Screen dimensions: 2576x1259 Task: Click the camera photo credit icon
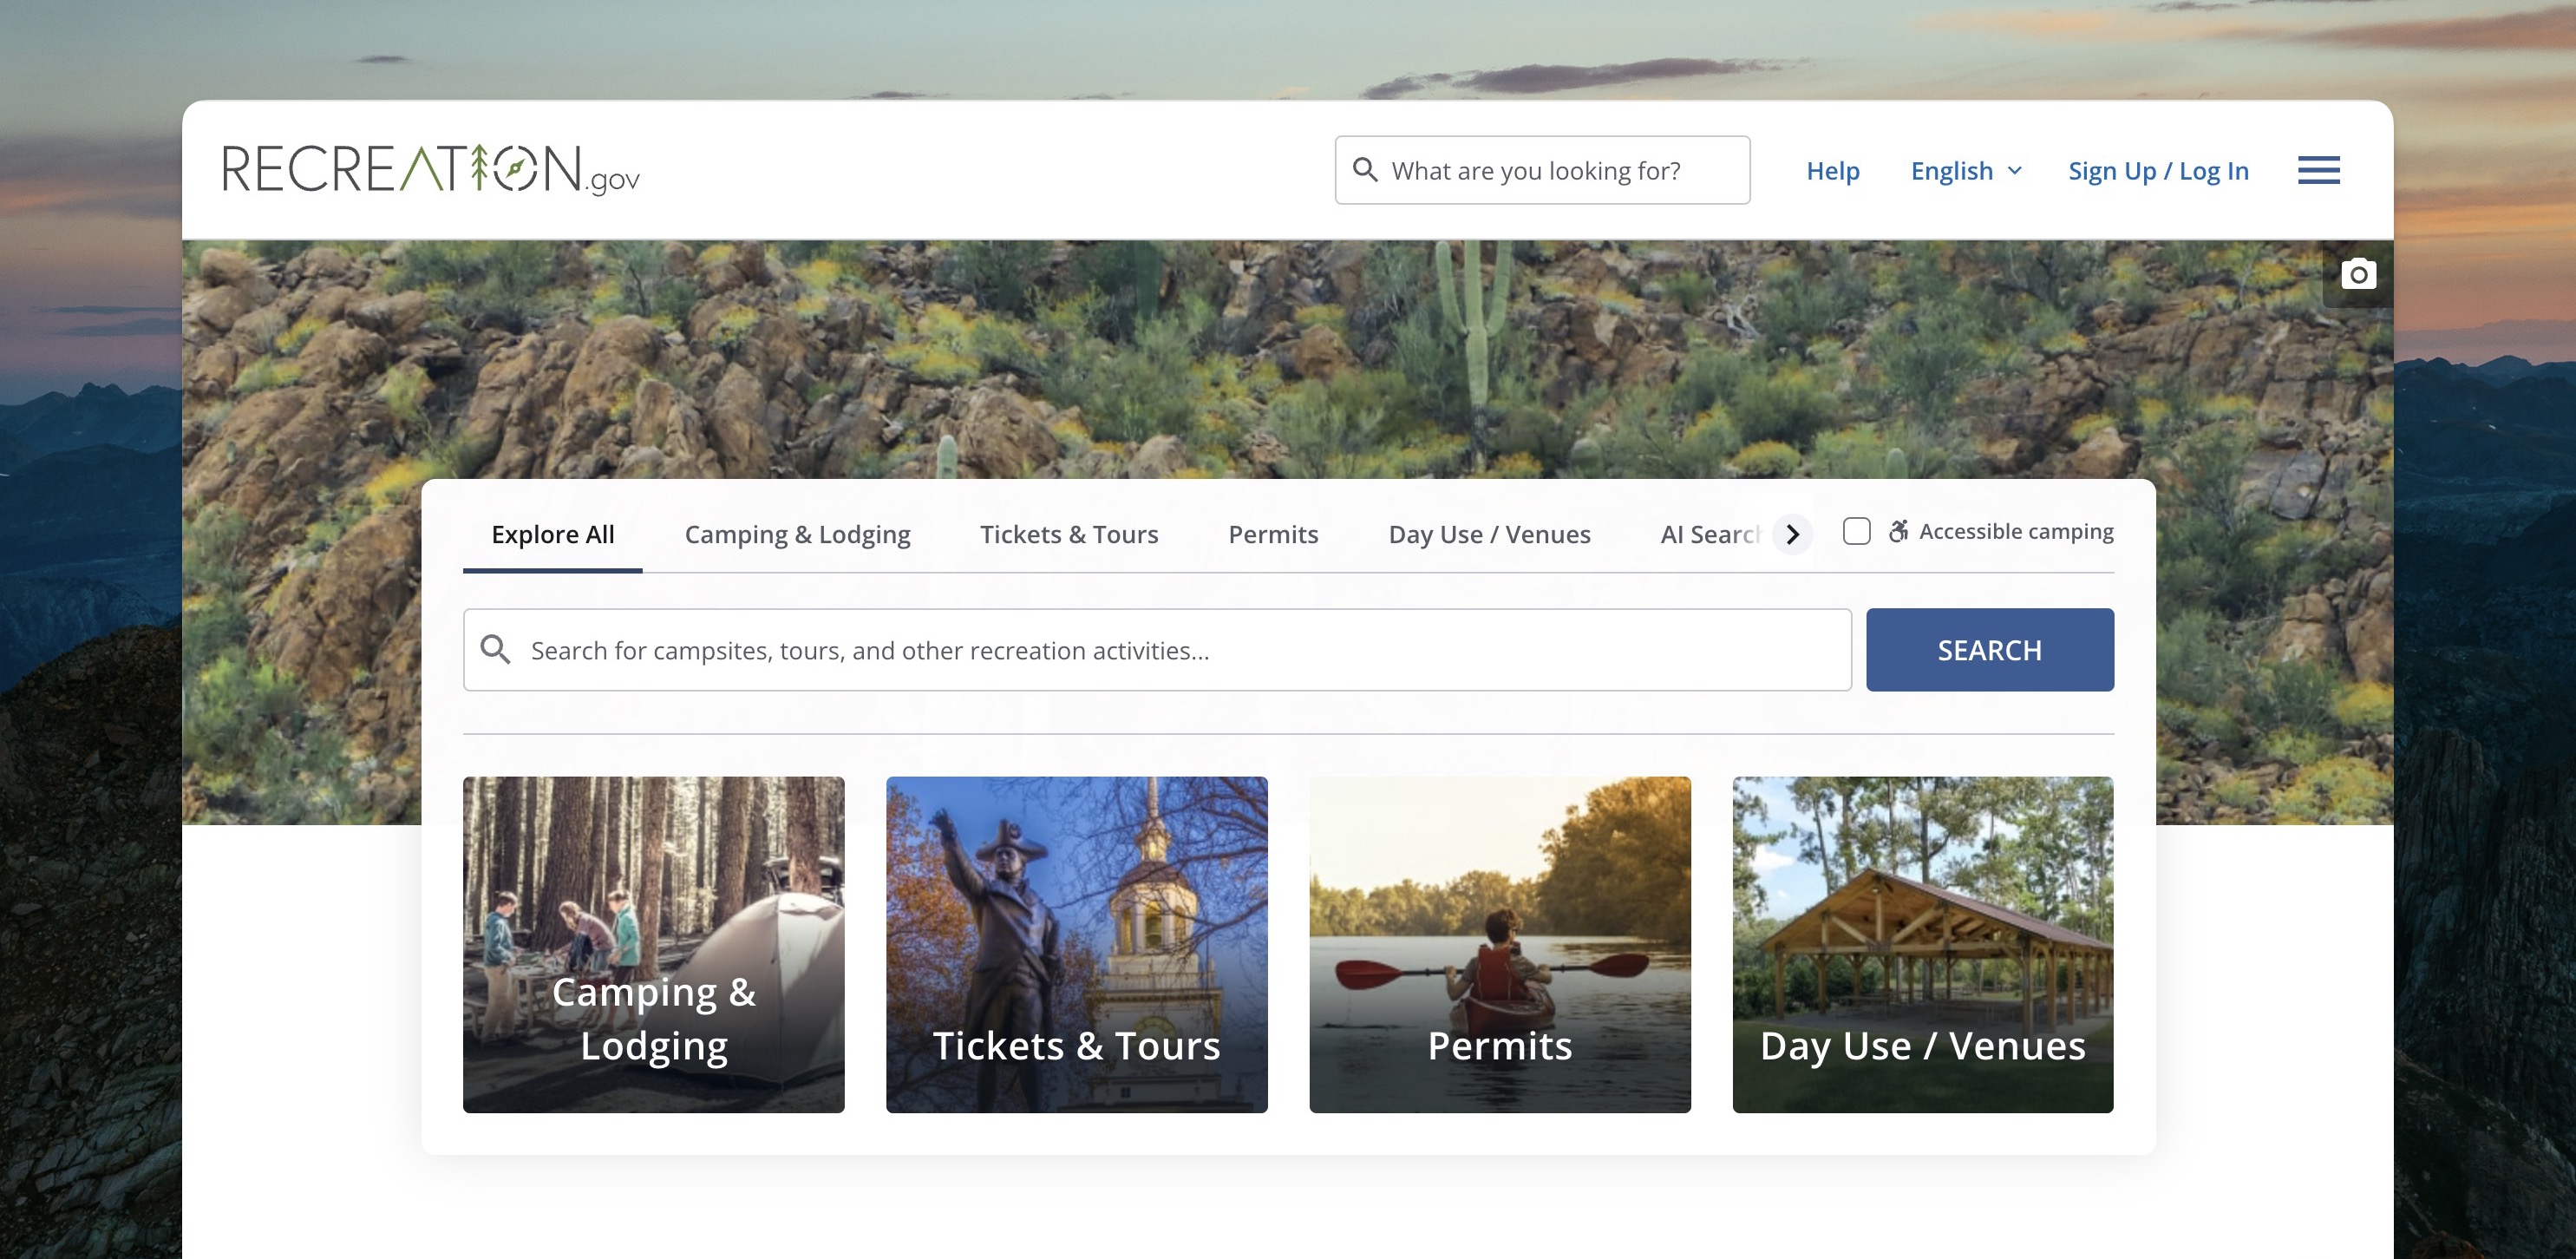pos(2358,274)
